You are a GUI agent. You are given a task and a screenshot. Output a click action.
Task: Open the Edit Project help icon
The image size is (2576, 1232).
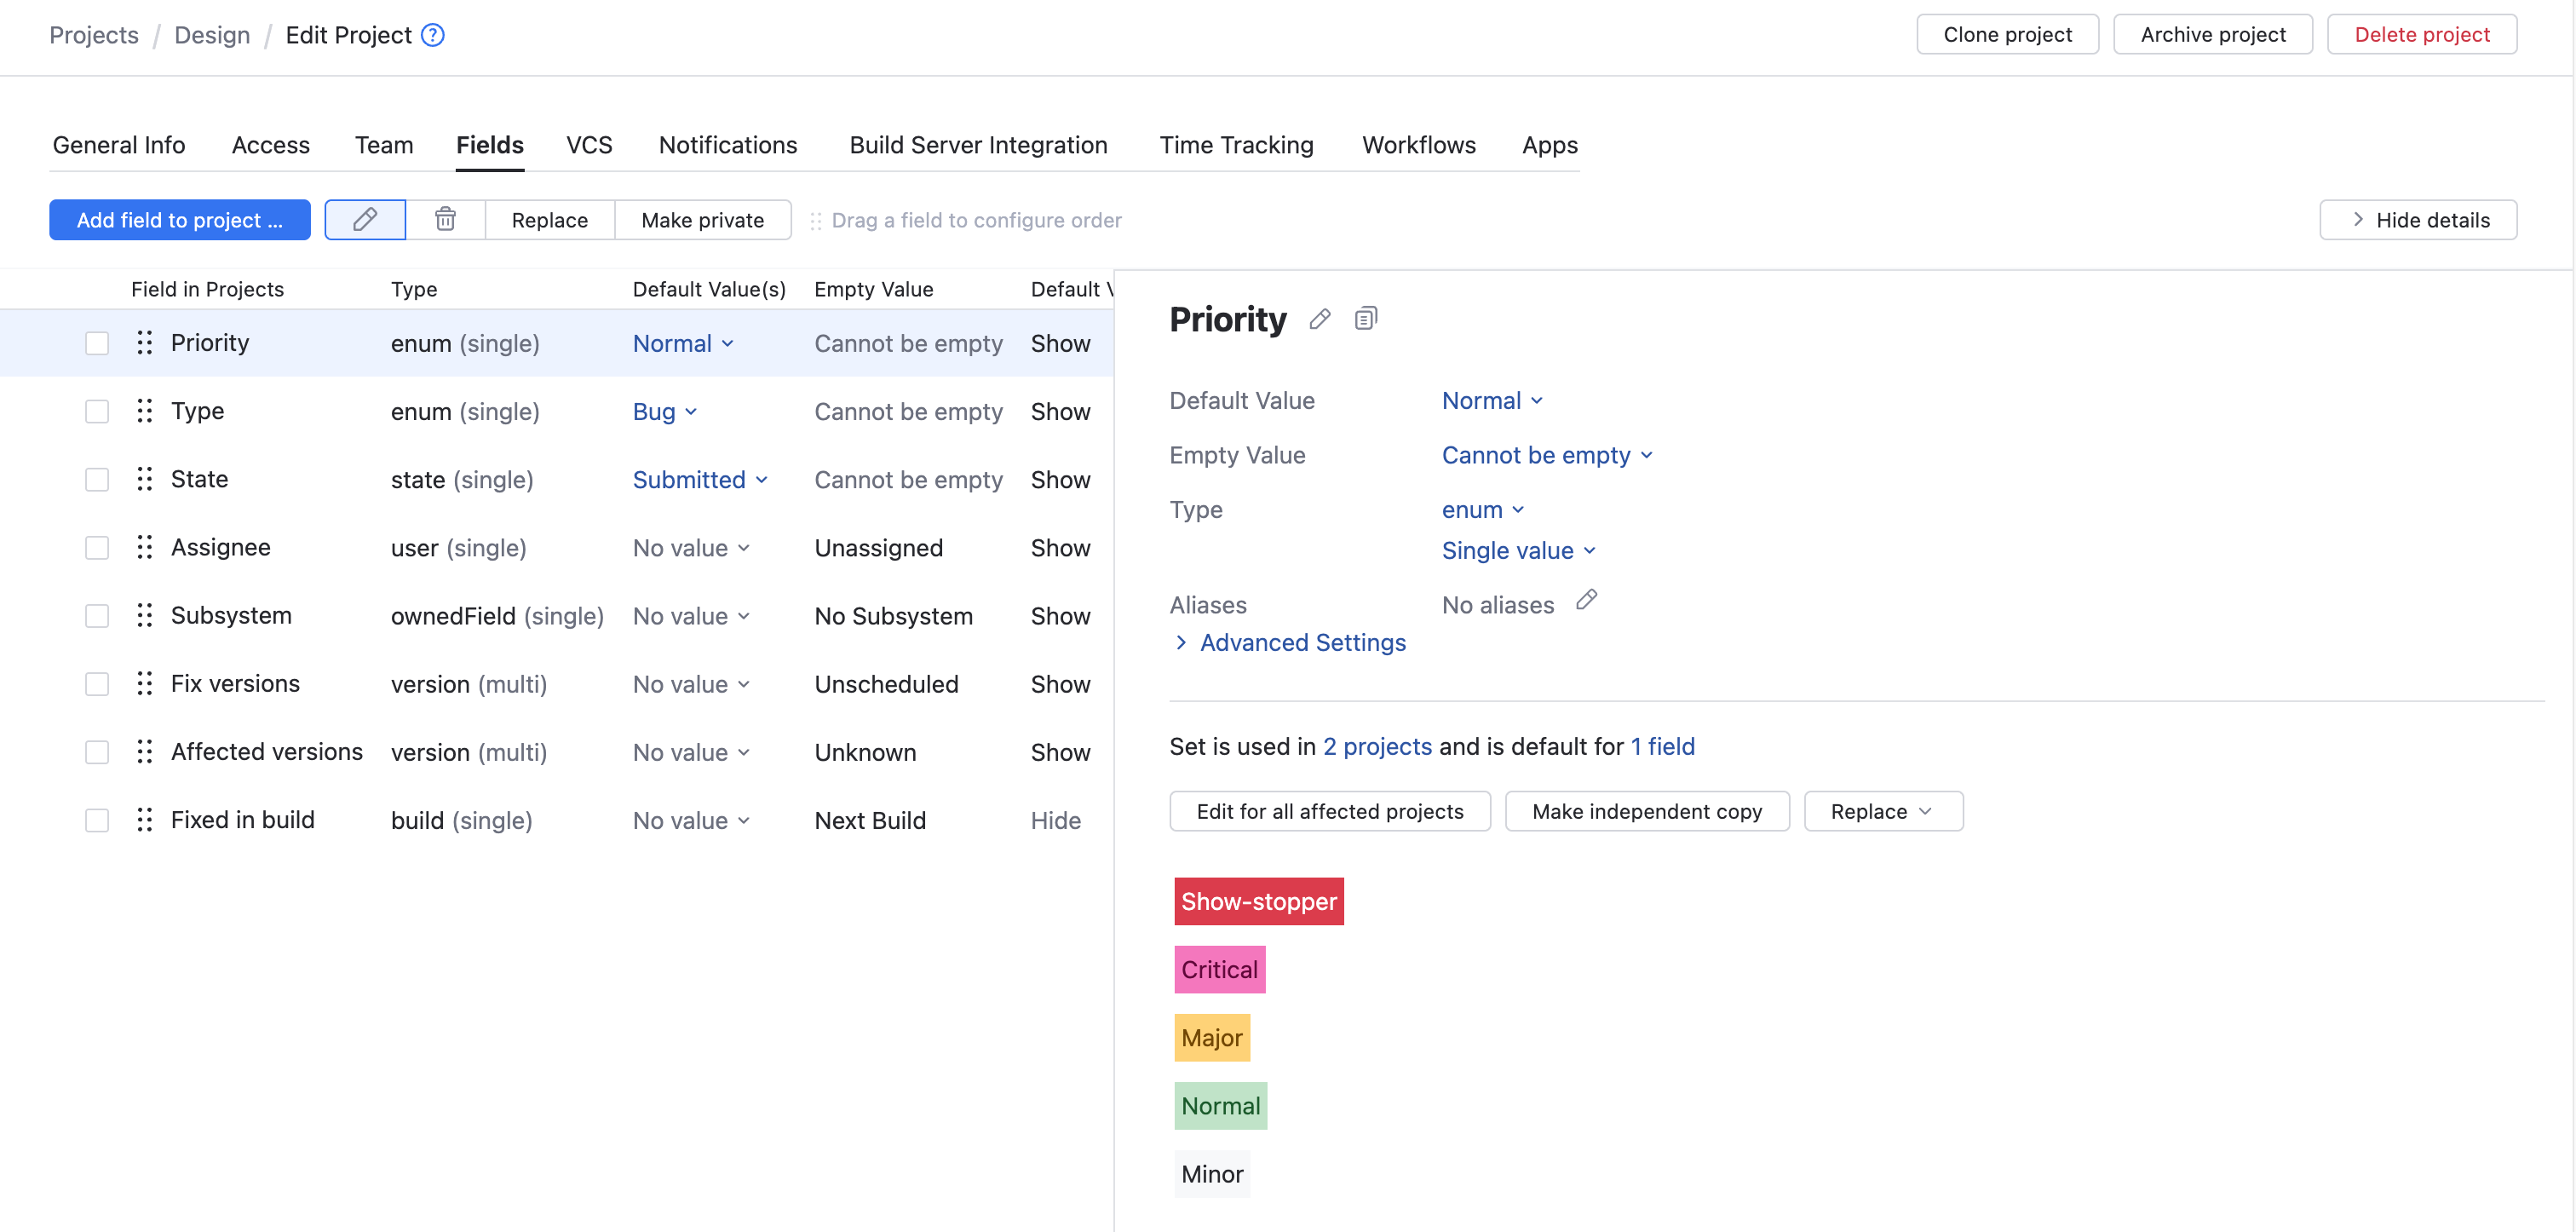point(432,34)
